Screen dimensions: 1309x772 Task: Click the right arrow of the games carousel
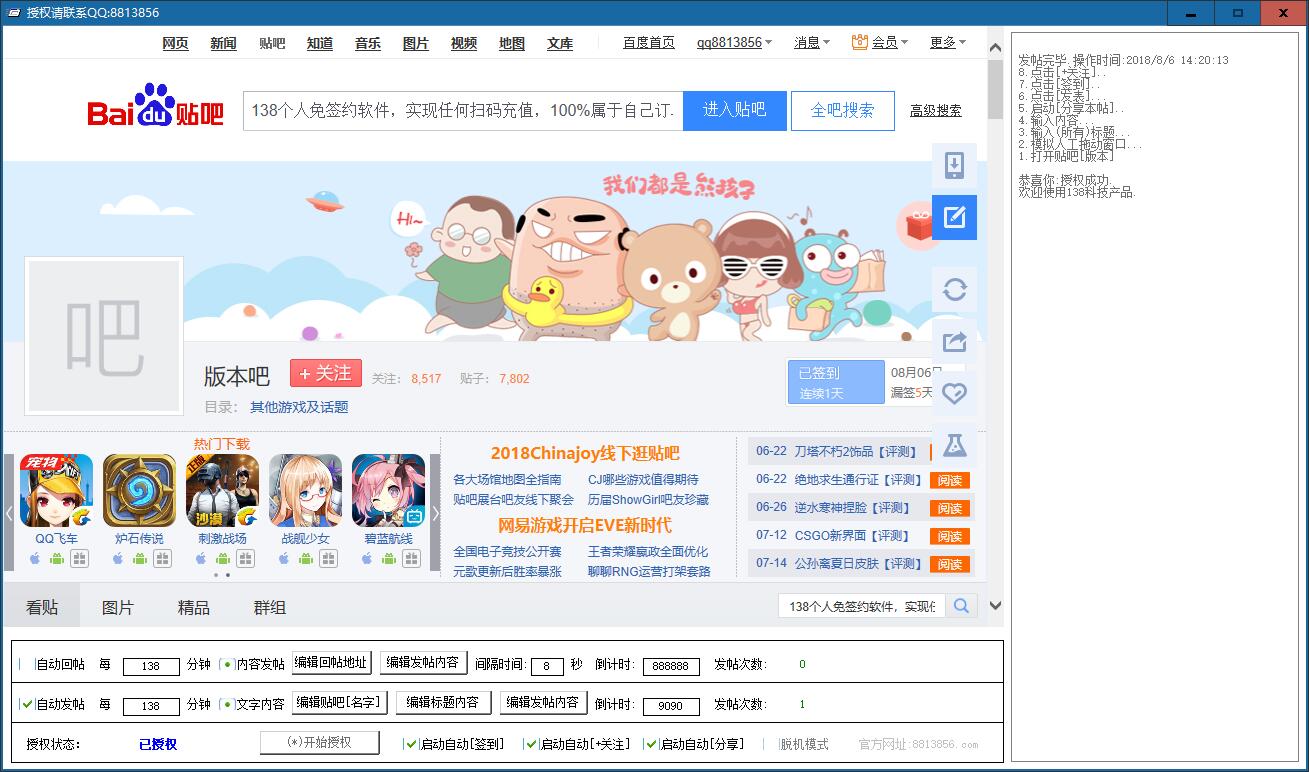[x=435, y=513]
